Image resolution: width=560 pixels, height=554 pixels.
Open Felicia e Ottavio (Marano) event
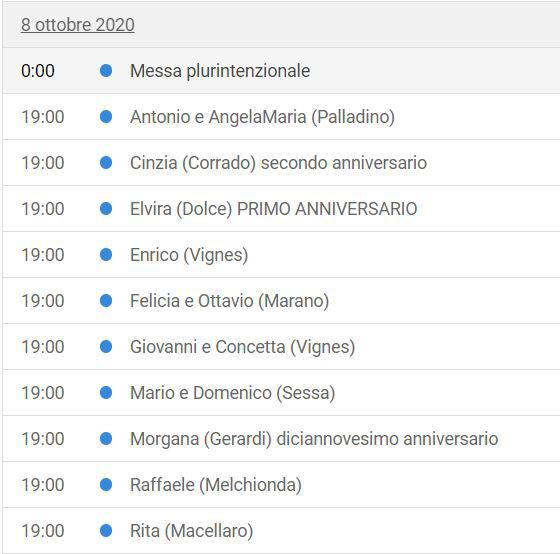(230, 301)
